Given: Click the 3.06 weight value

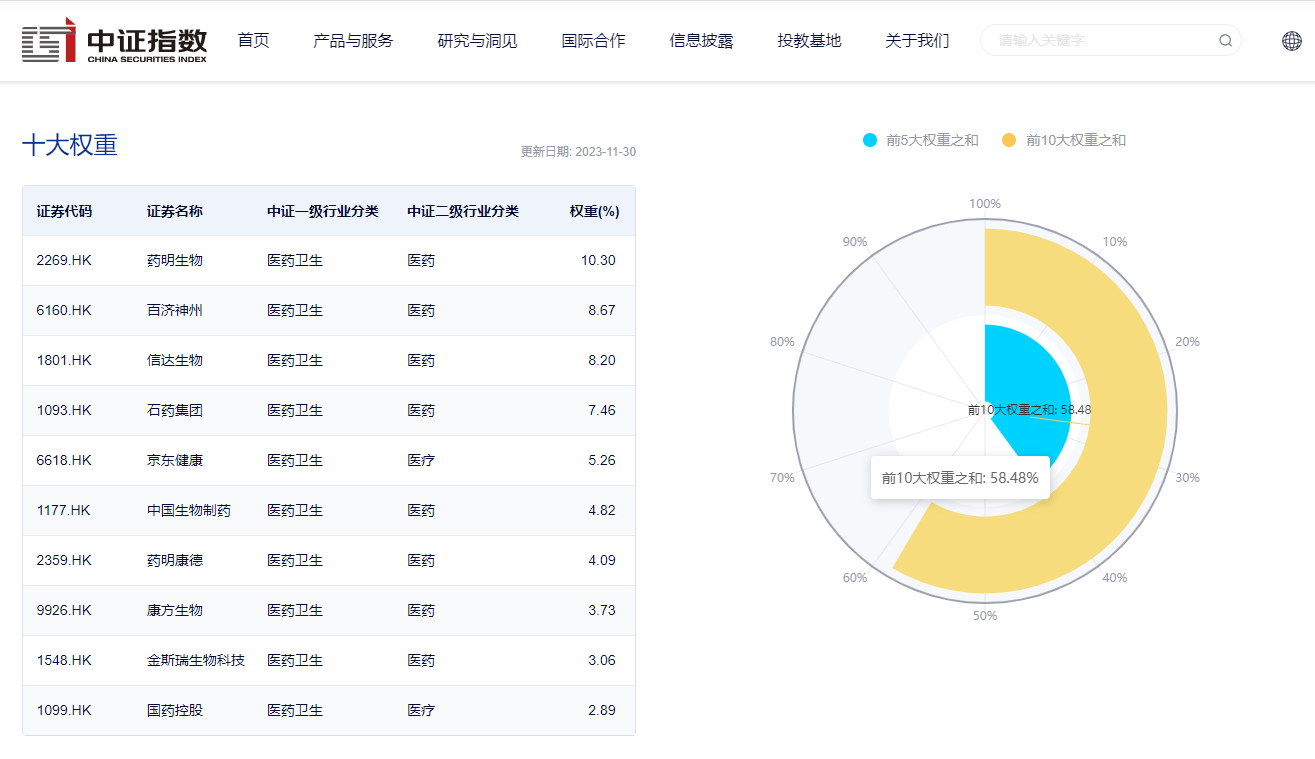Looking at the screenshot, I should point(602,660).
